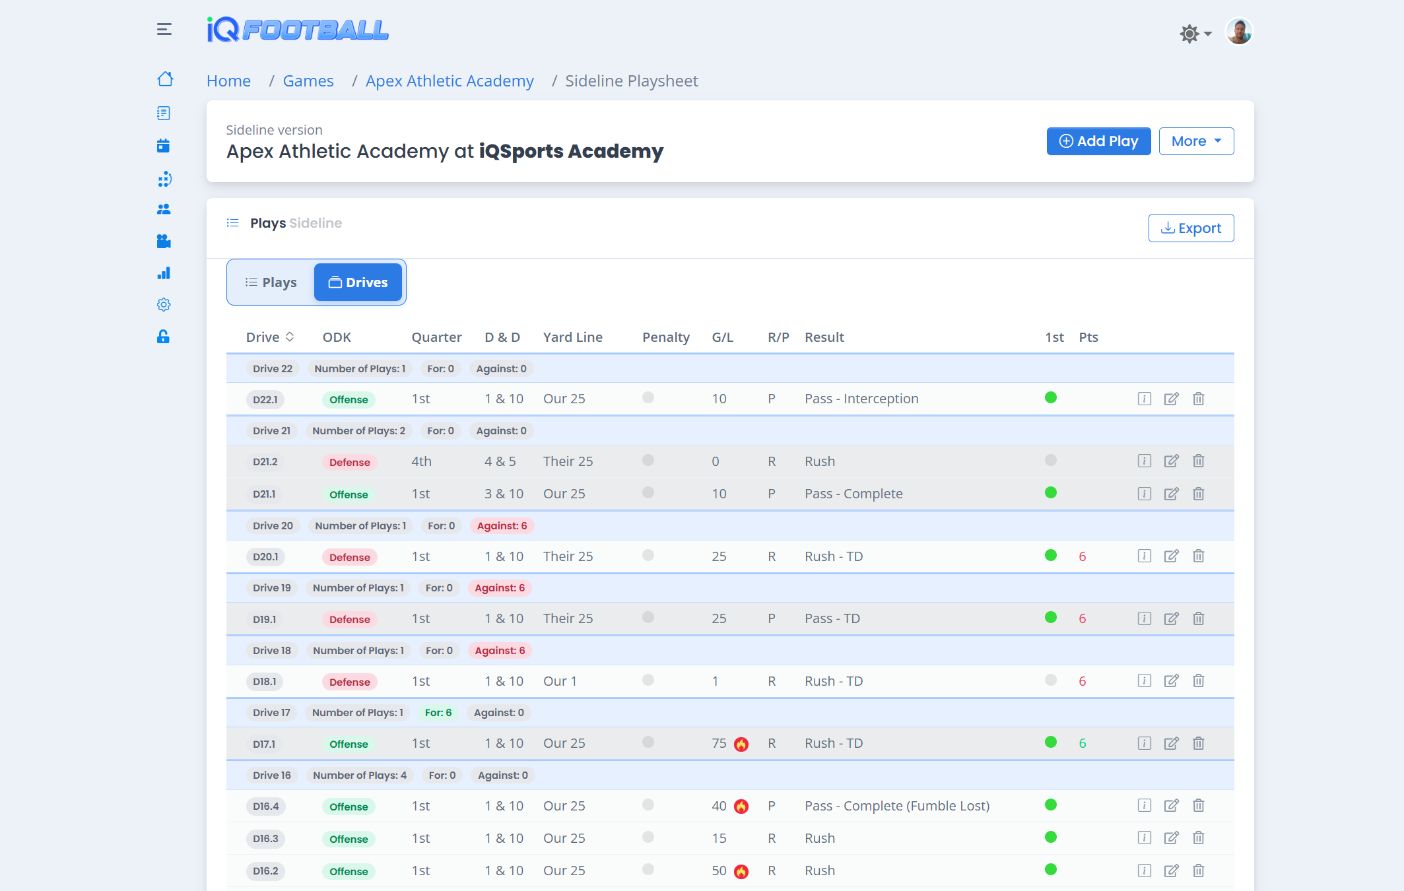The image size is (1404, 891).
Task: Open the bar chart statistics sidebar icon
Action: coord(164,273)
